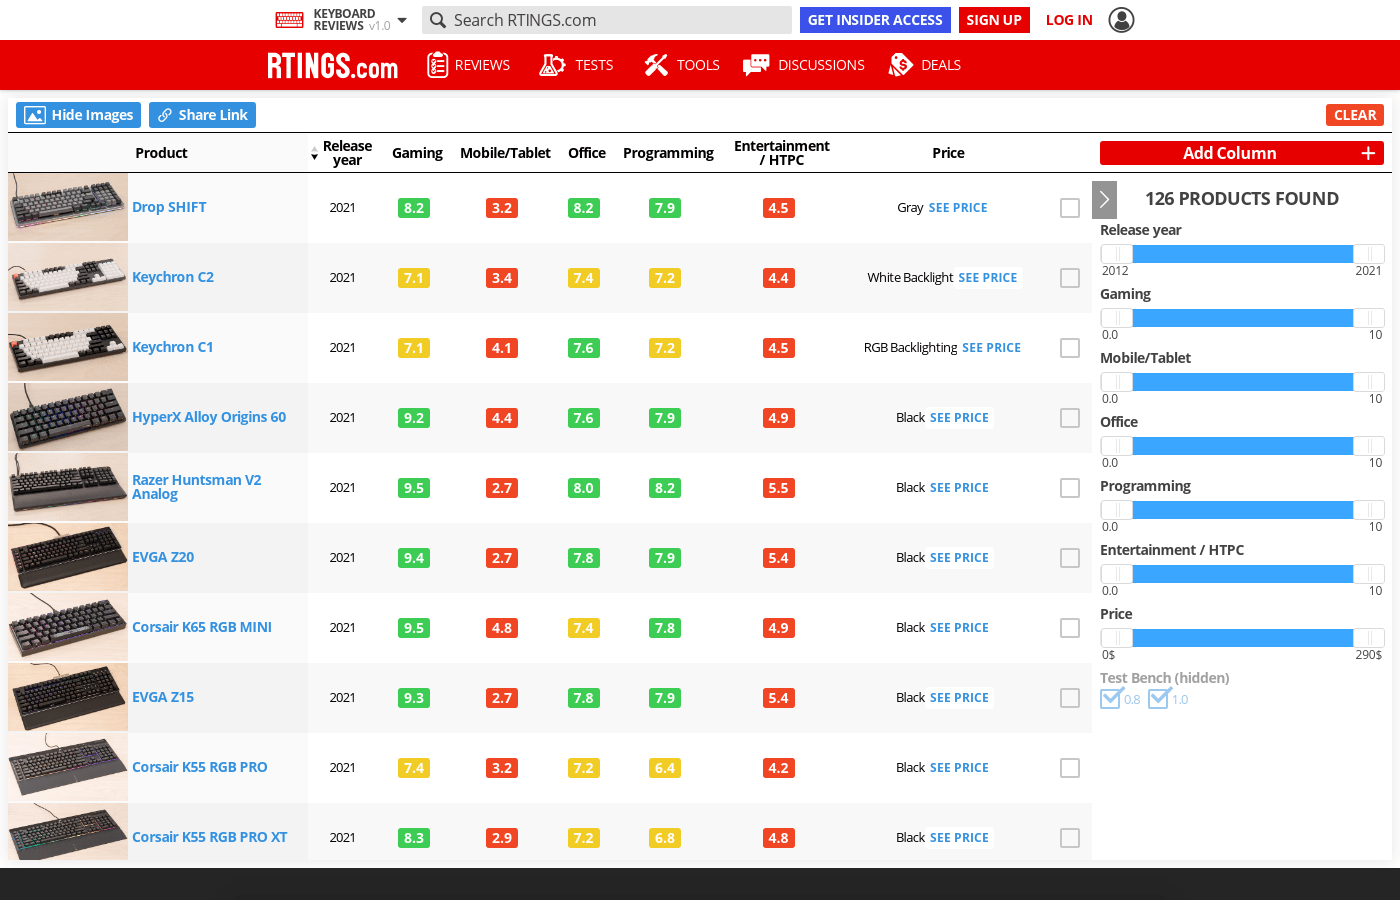The height and width of the screenshot is (900, 1400).
Task: Click the EVGA Z15 keyboard thumbnail
Action: click(x=68, y=697)
